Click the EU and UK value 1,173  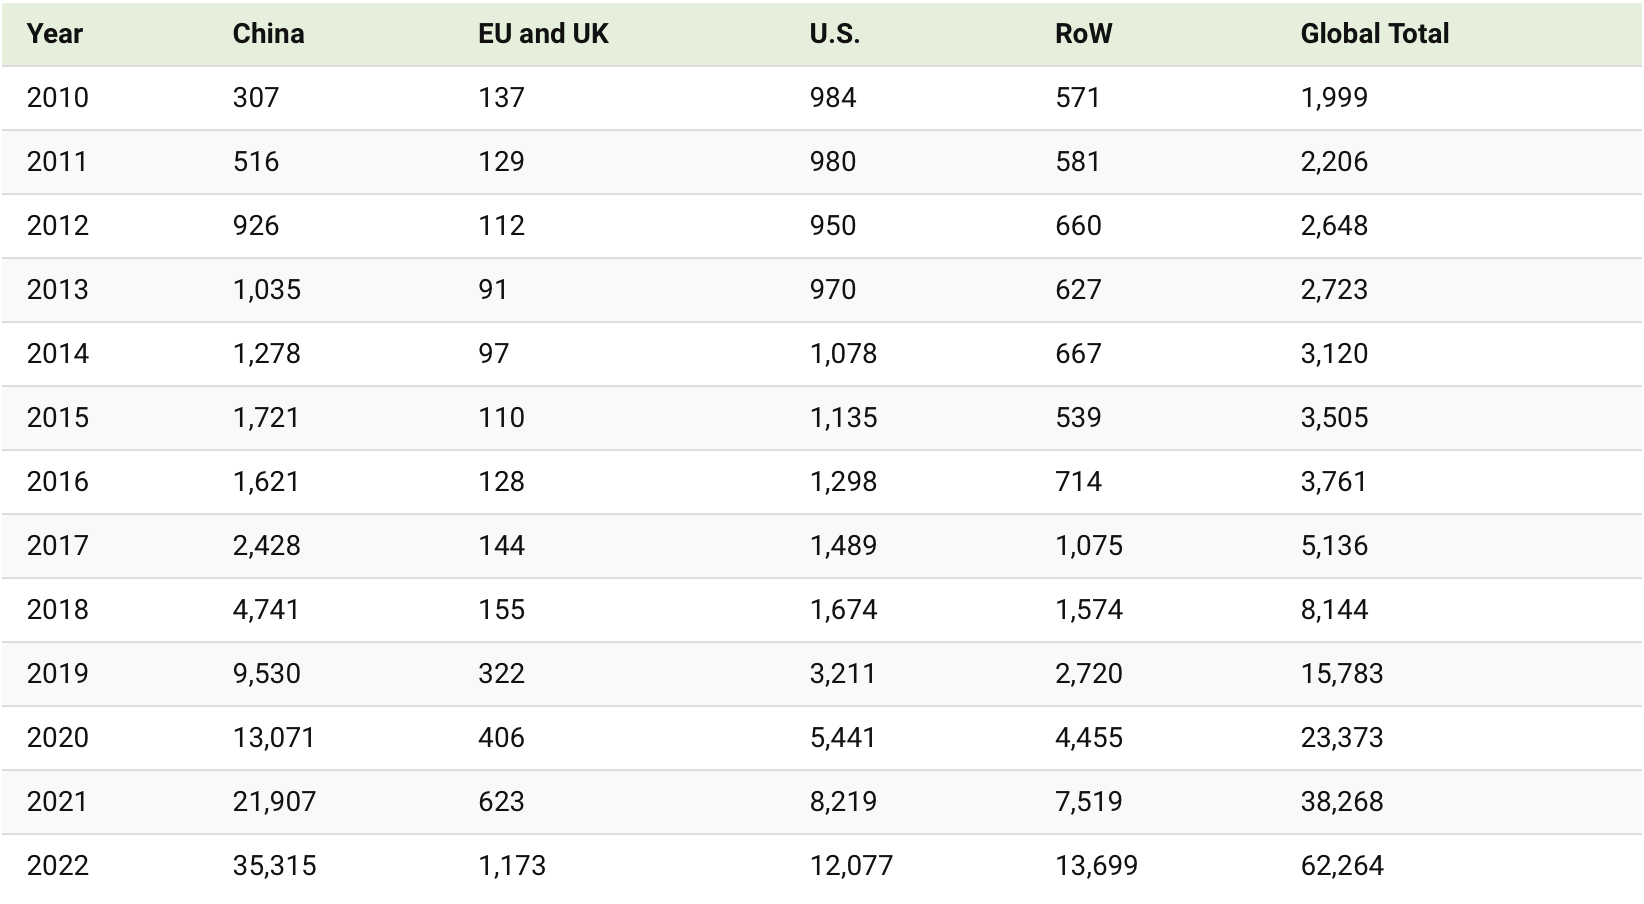coord(512,866)
